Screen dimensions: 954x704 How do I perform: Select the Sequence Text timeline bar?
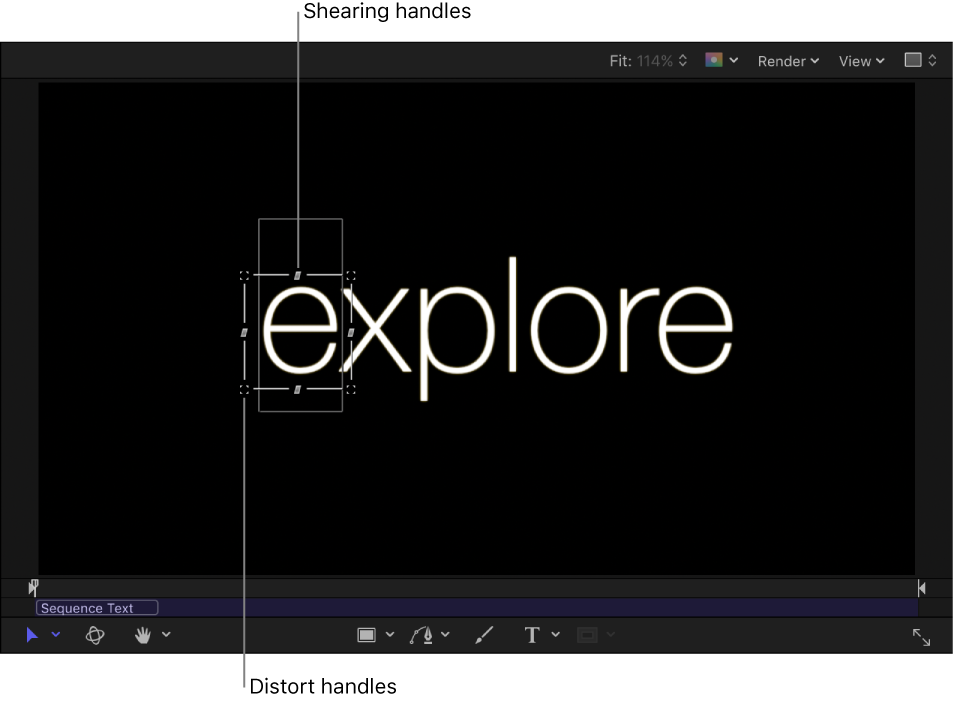(x=96, y=607)
